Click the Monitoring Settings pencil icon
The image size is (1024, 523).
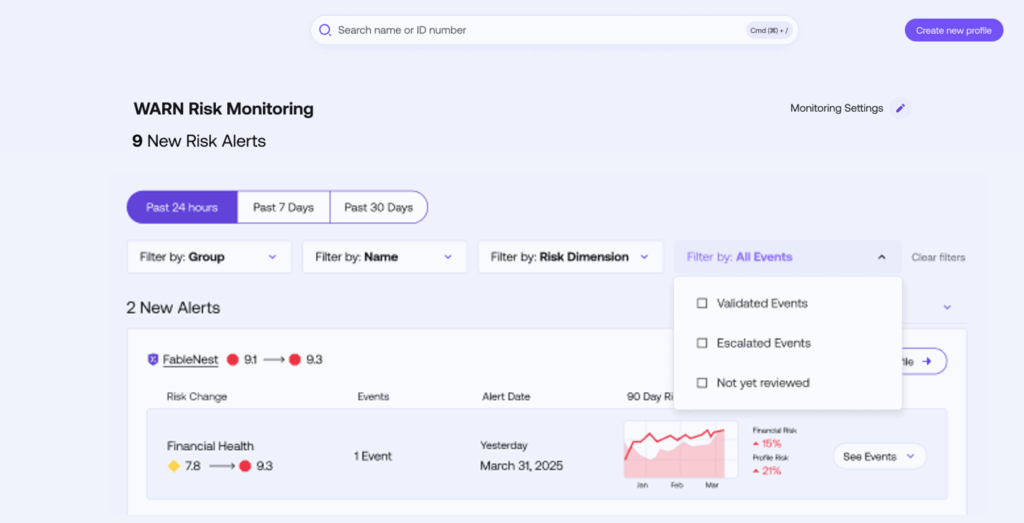(901, 108)
